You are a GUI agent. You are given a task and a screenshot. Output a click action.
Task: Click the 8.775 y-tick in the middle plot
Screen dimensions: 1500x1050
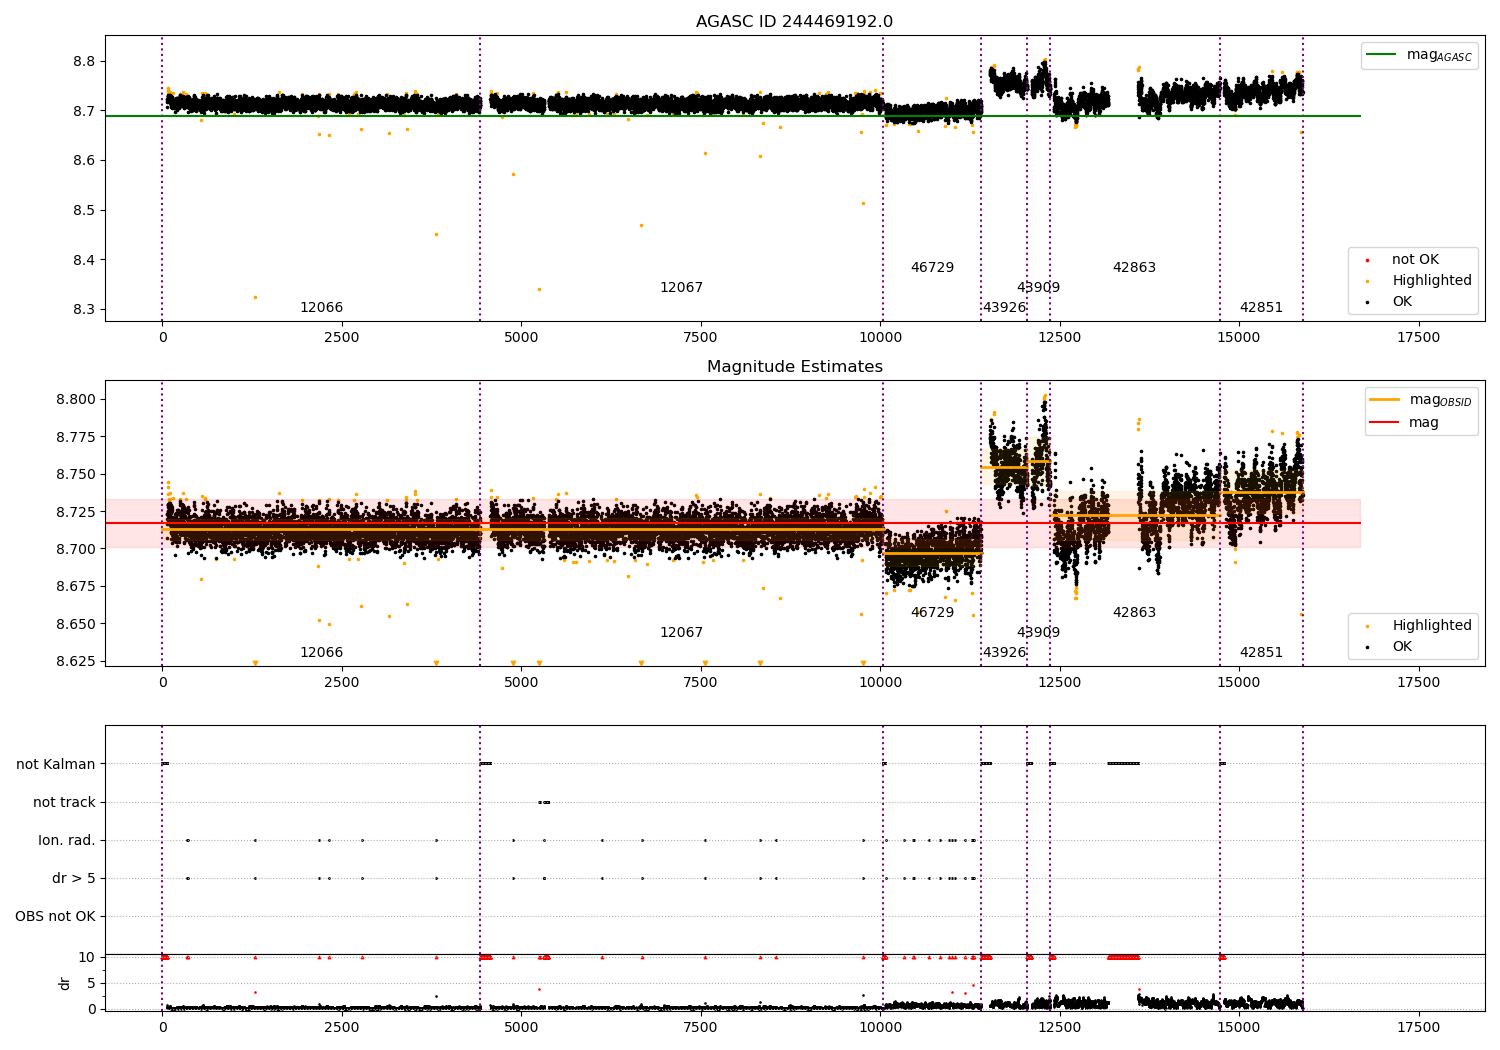[76, 437]
